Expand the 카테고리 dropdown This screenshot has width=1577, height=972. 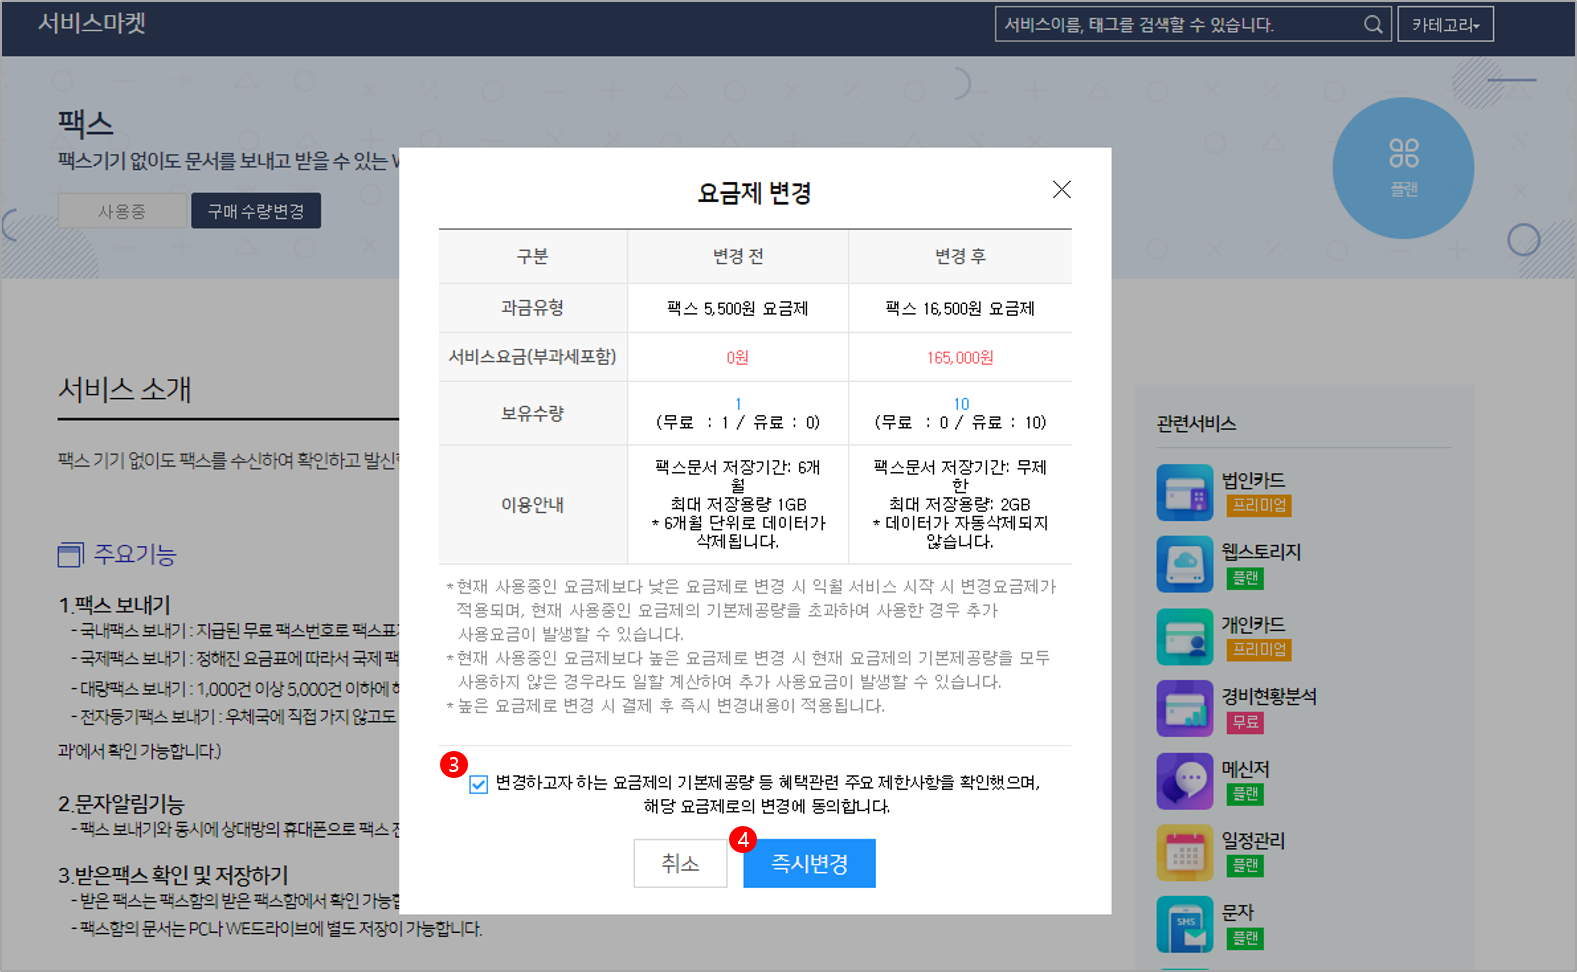click(1445, 25)
